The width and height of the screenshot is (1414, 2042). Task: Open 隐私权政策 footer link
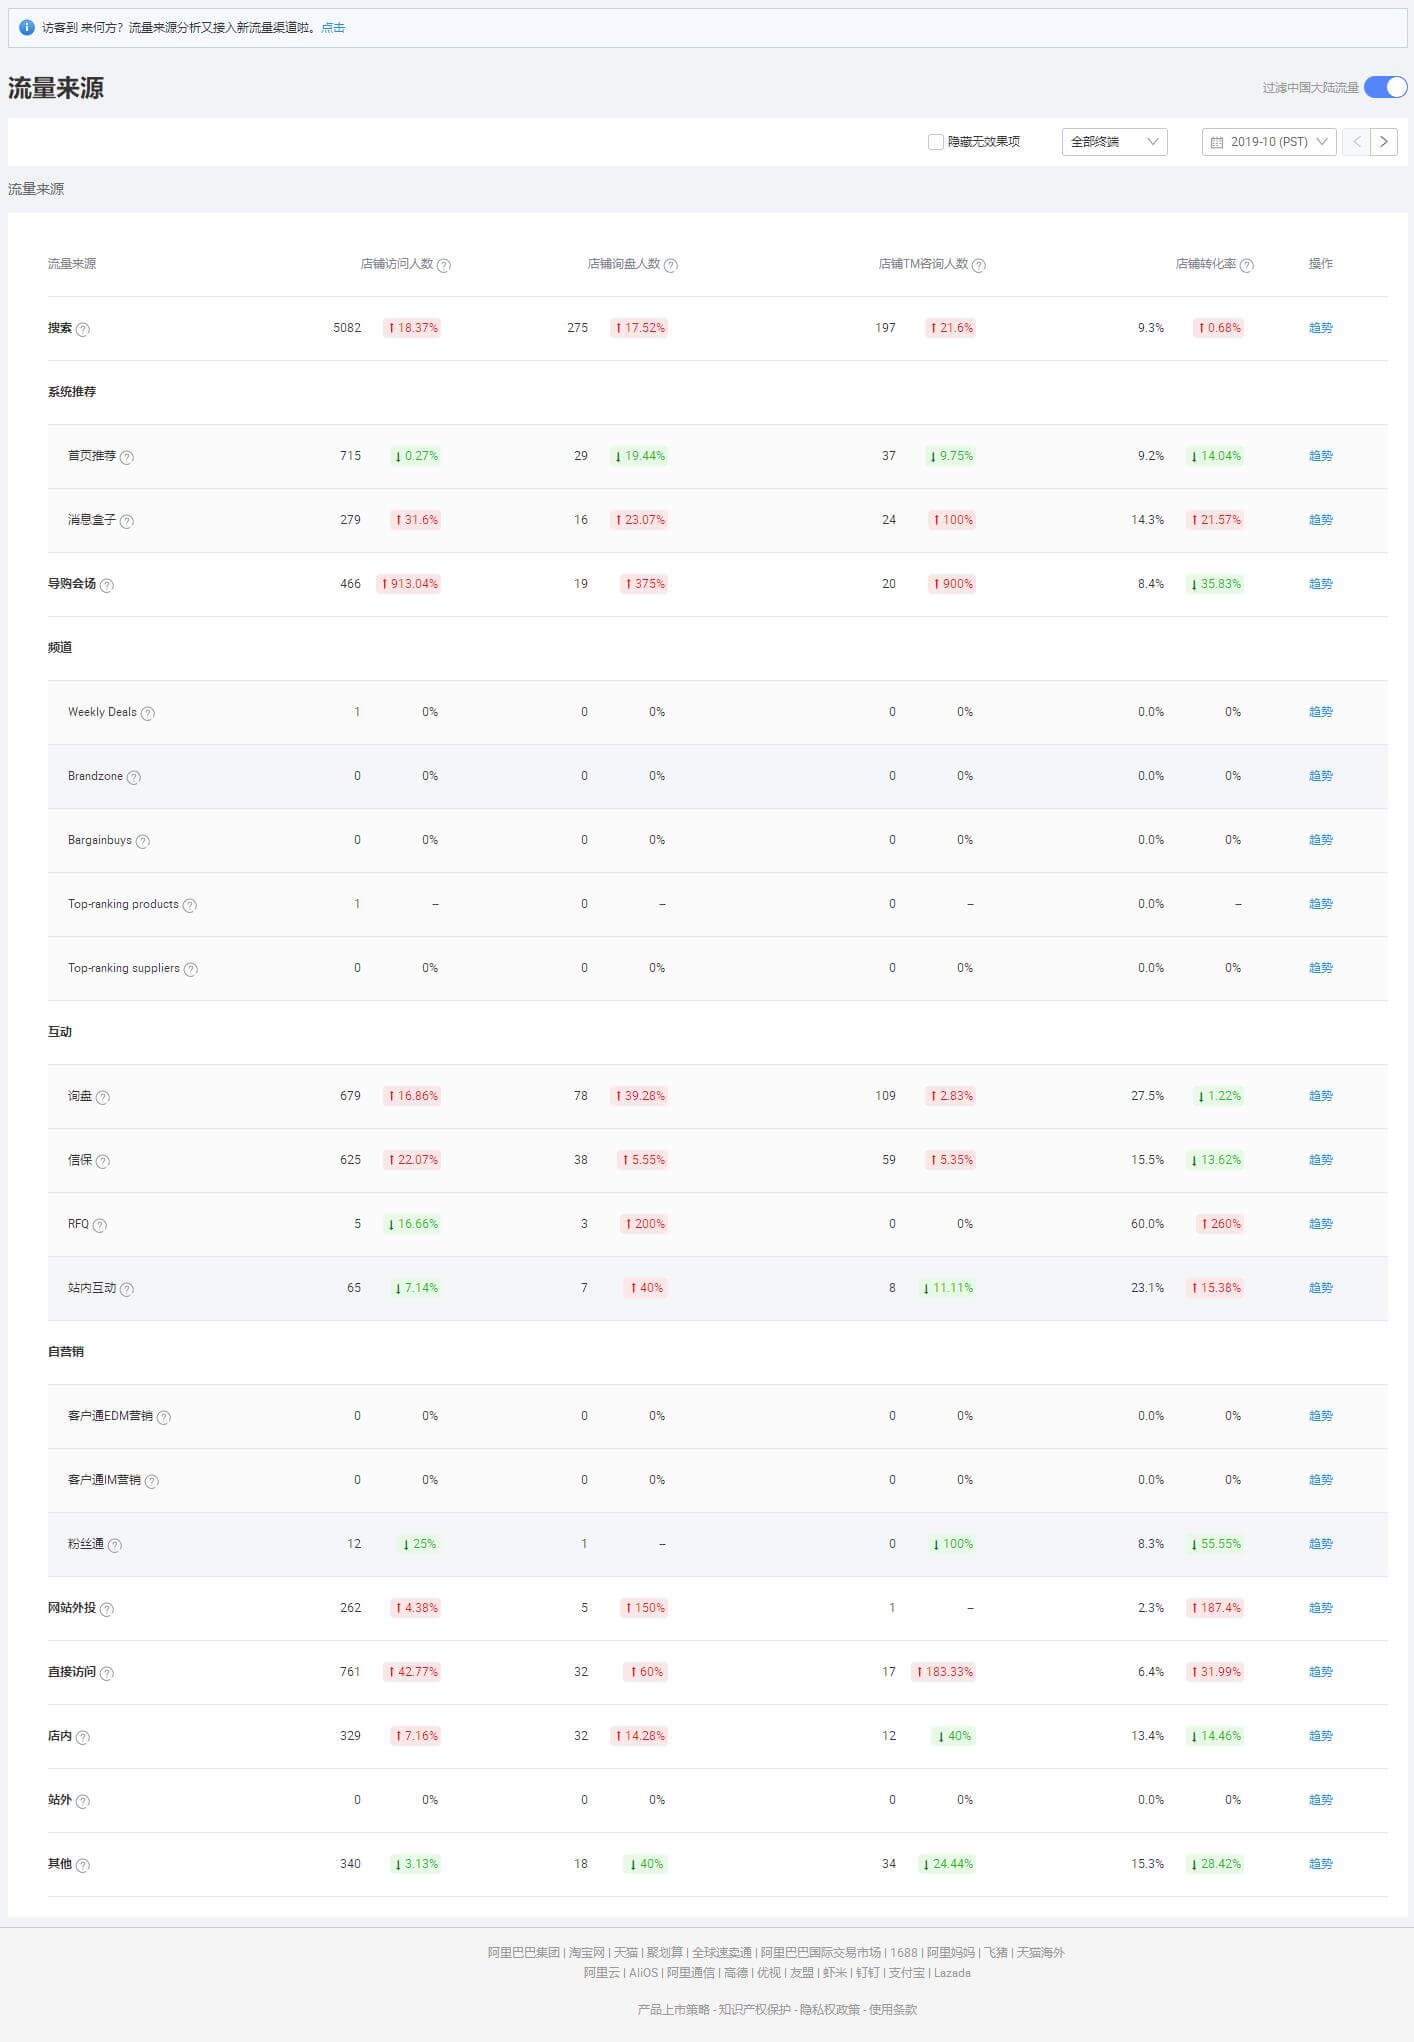click(829, 2009)
